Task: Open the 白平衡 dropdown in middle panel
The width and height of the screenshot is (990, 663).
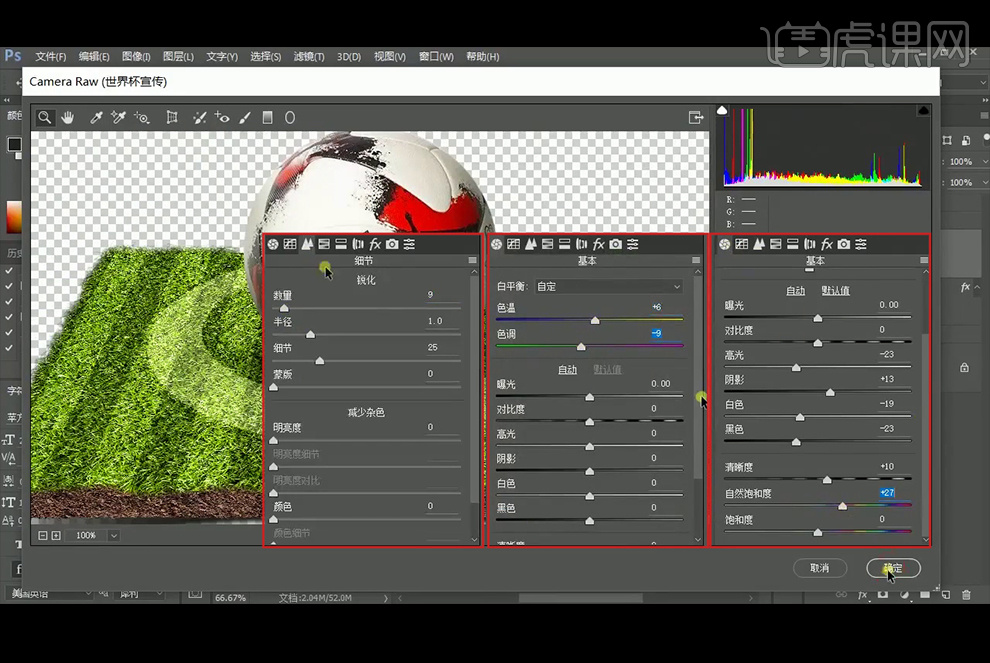Action: (608, 286)
